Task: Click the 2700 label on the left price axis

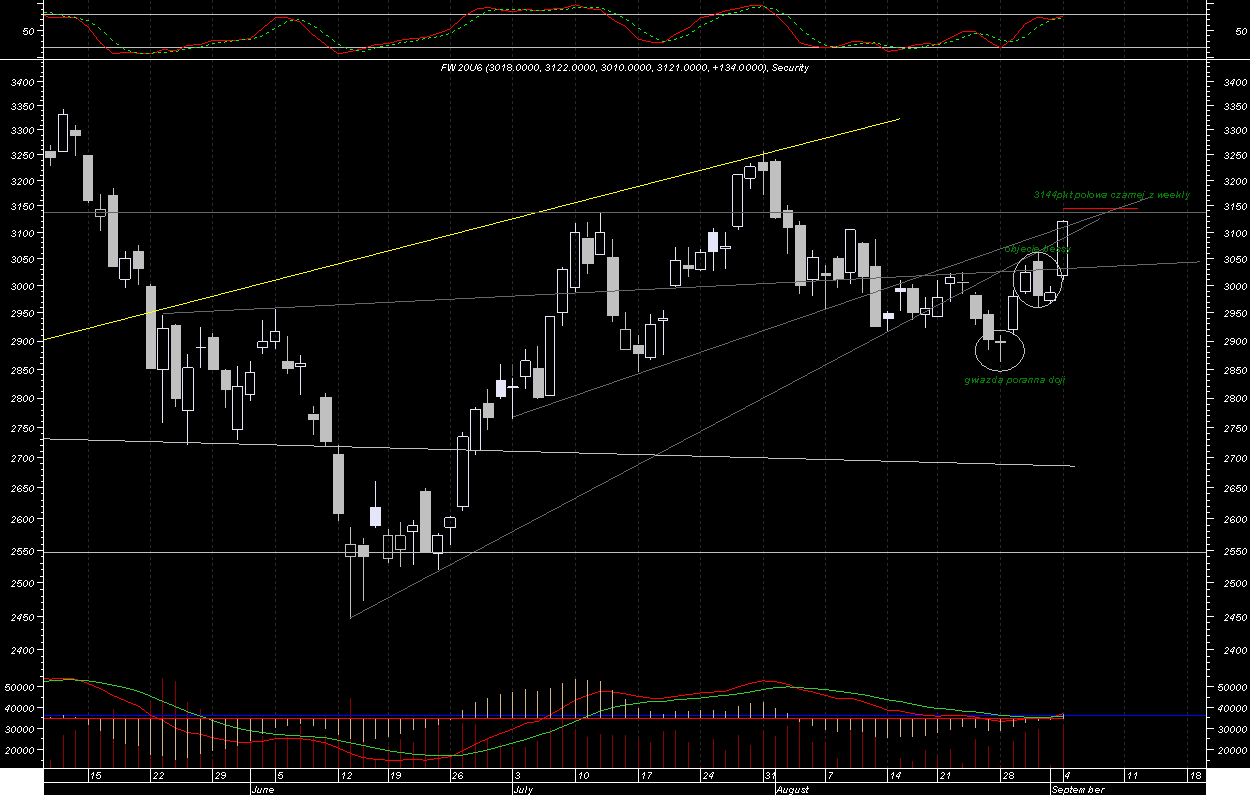Action: [23, 459]
